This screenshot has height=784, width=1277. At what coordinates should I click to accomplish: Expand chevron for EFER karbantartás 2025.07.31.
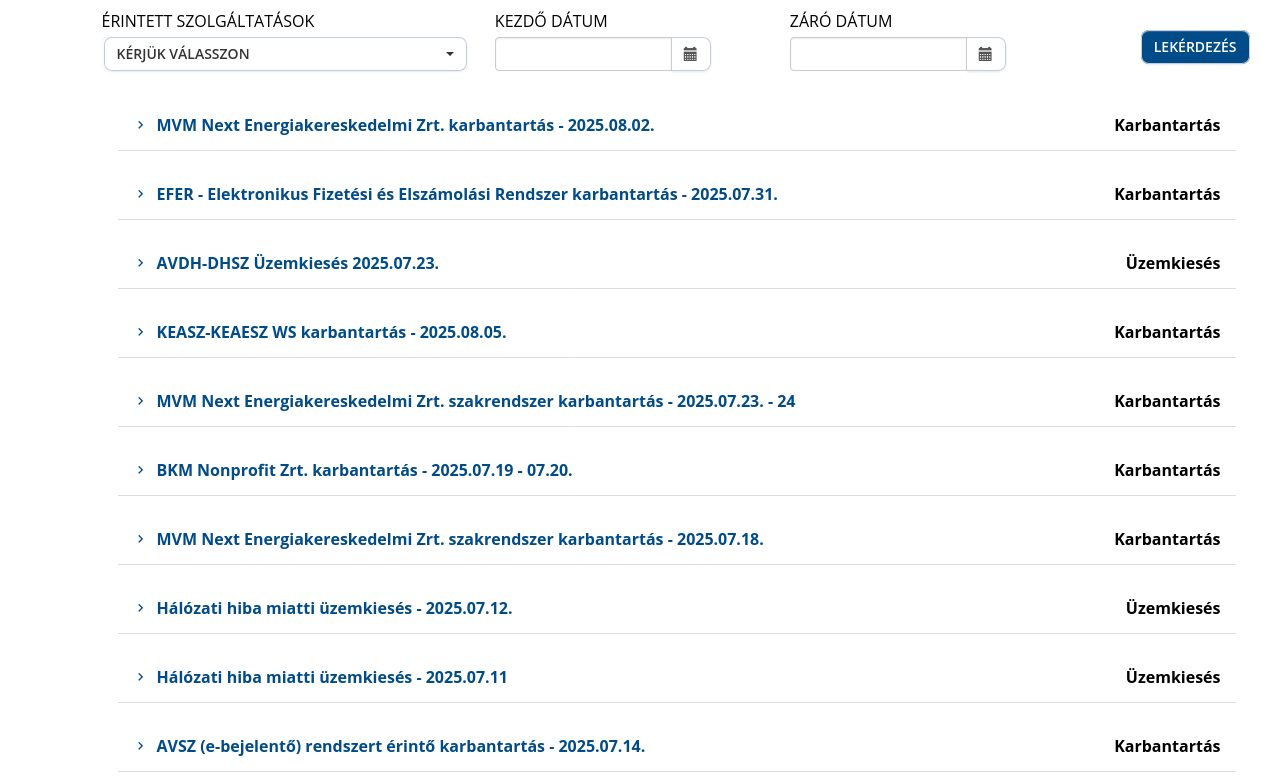click(141, 194)
